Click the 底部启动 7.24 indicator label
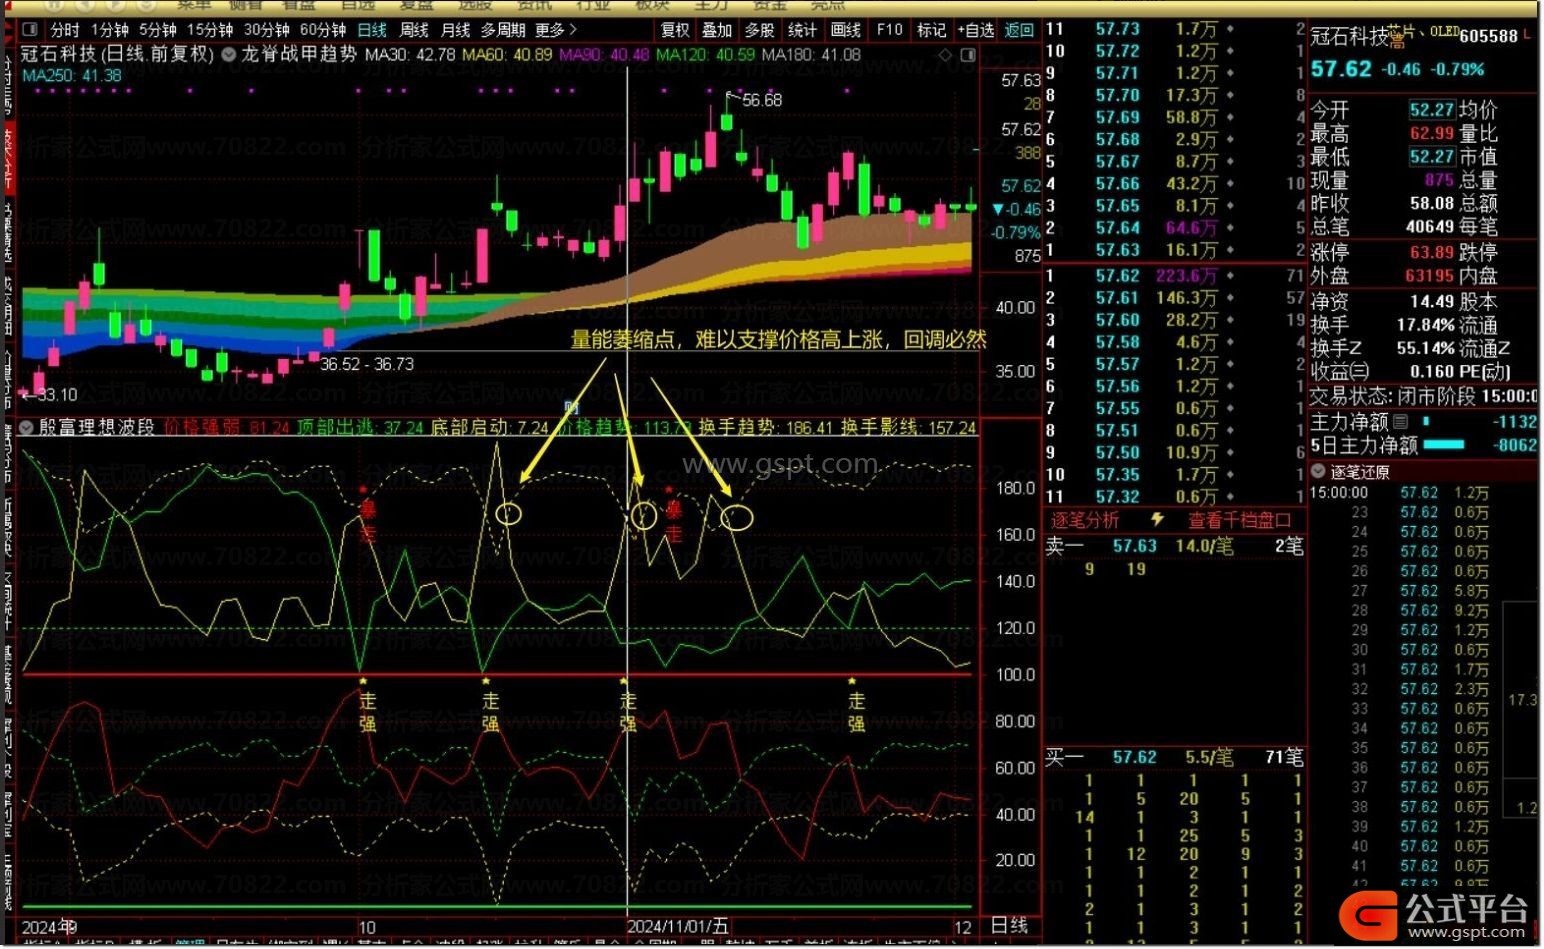The height and width of the screenshot is (949, 1544). click(x=490, y=428)
